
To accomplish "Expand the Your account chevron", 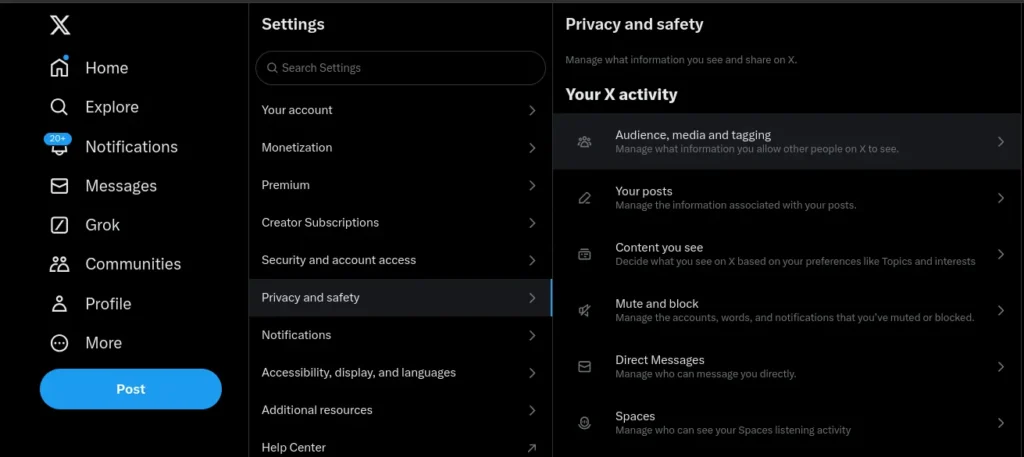I will click(531, 111).
